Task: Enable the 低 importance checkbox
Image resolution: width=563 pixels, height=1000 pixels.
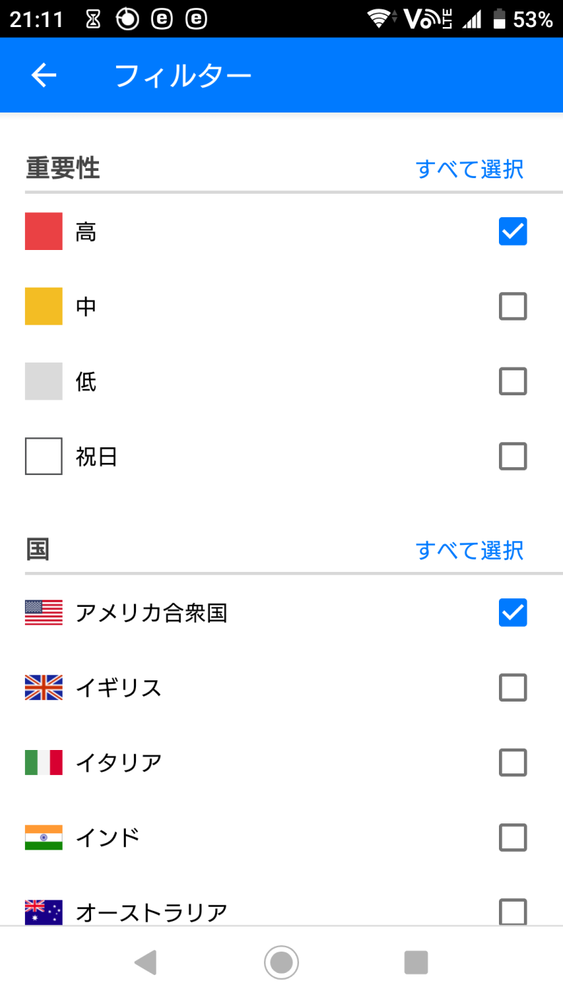Action: (513, 381)
